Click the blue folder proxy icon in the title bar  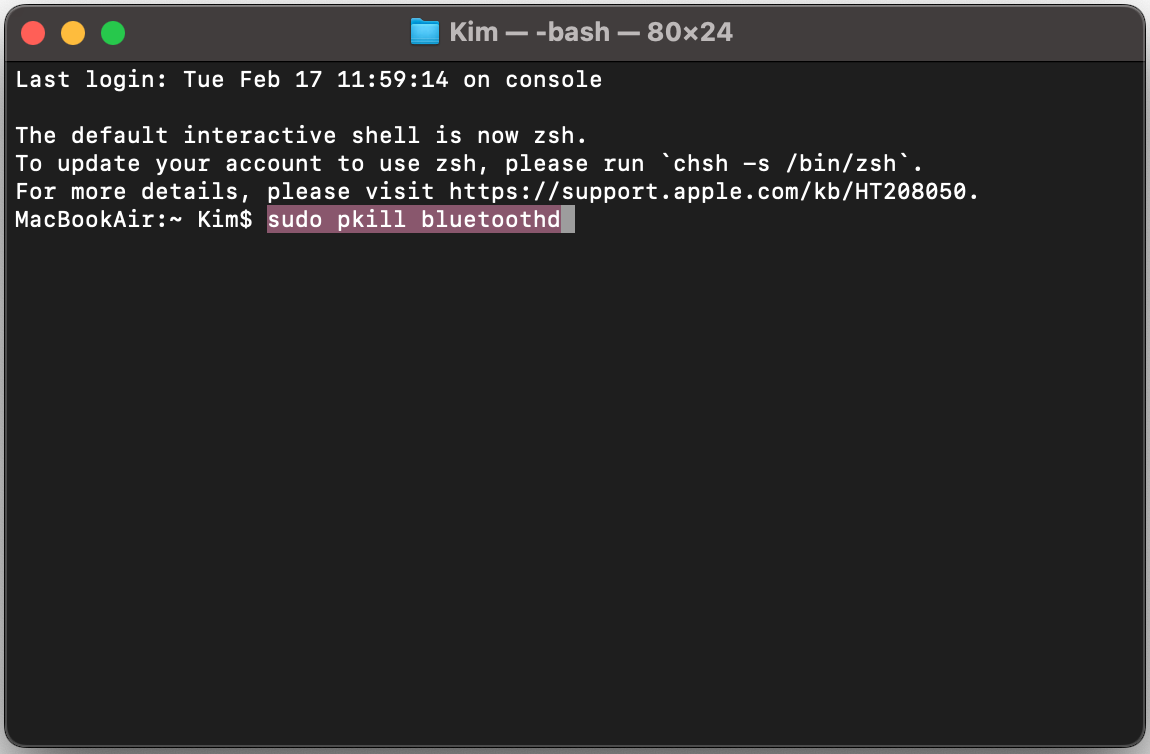pos(424,31)
